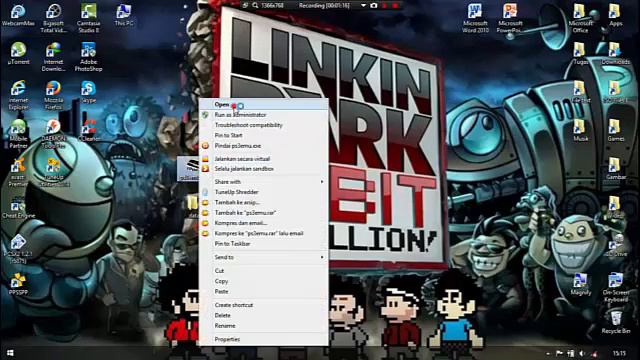The image size is (640, 360).
Task: Open Properties from the context menu
Action: click(264, 339)
